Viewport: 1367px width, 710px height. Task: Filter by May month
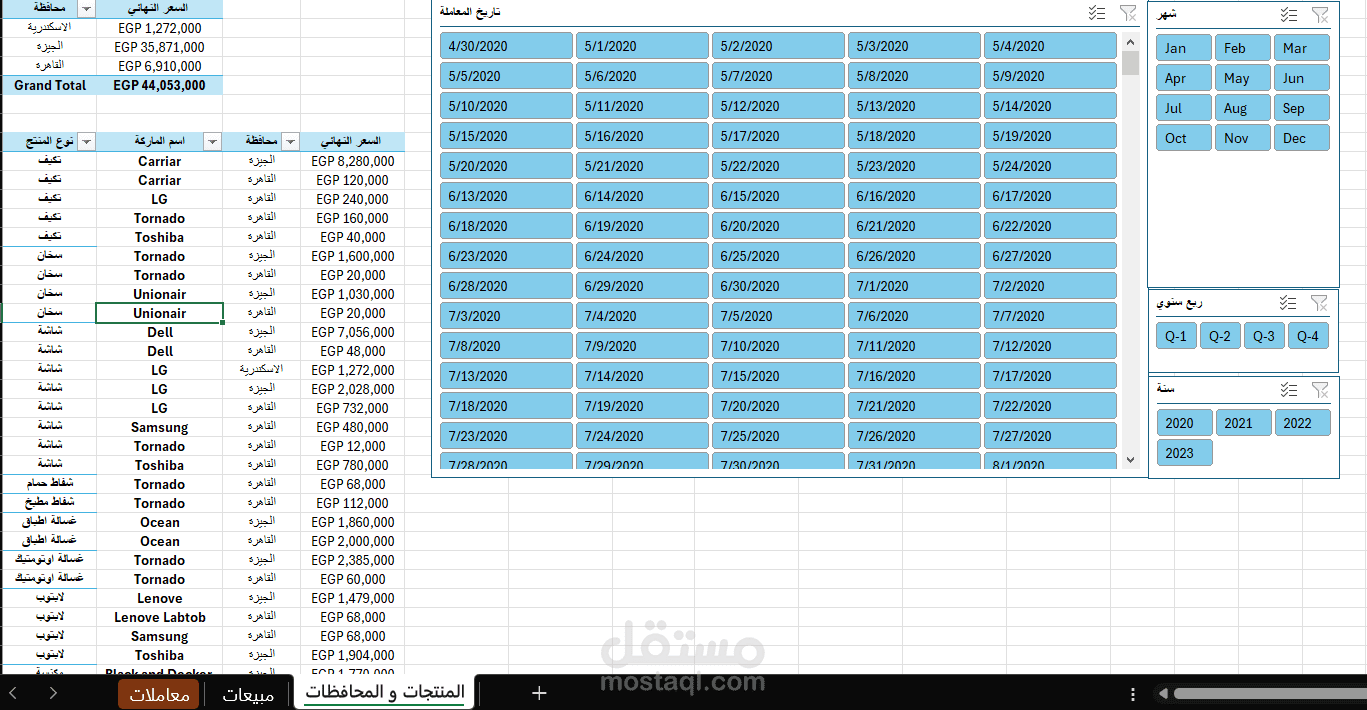[x=1243, y=78]
